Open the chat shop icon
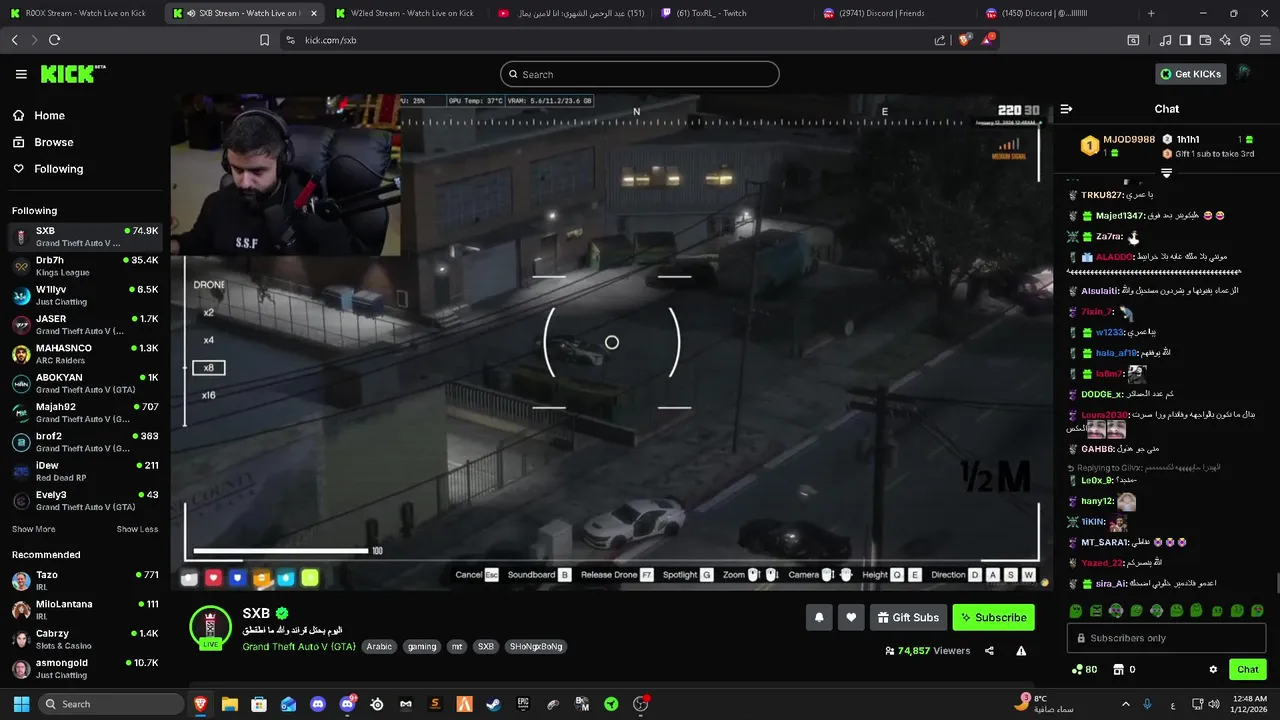 coord(1119,670)
